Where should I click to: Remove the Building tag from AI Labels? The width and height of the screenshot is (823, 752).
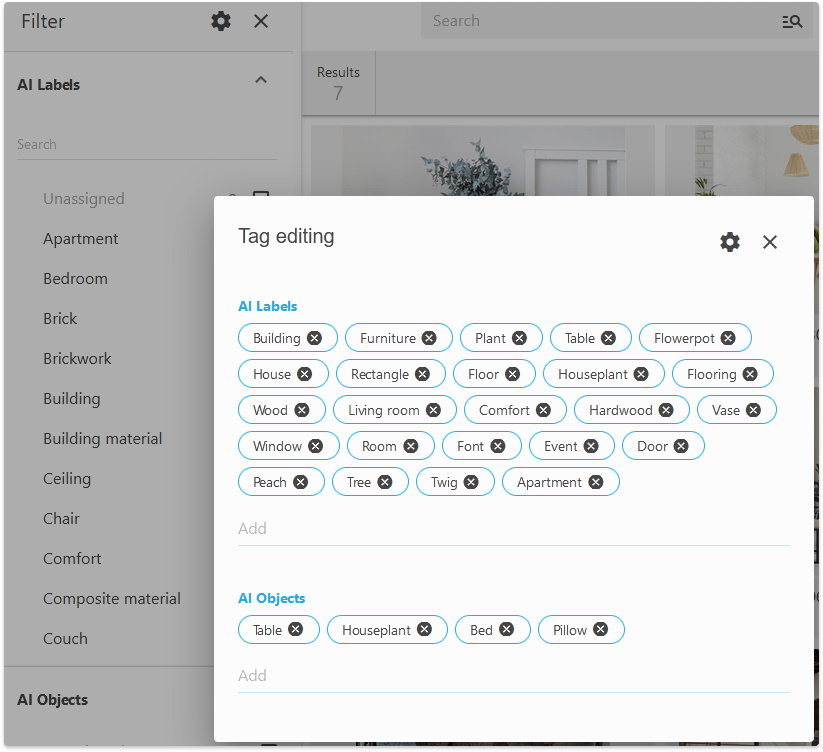314,338
